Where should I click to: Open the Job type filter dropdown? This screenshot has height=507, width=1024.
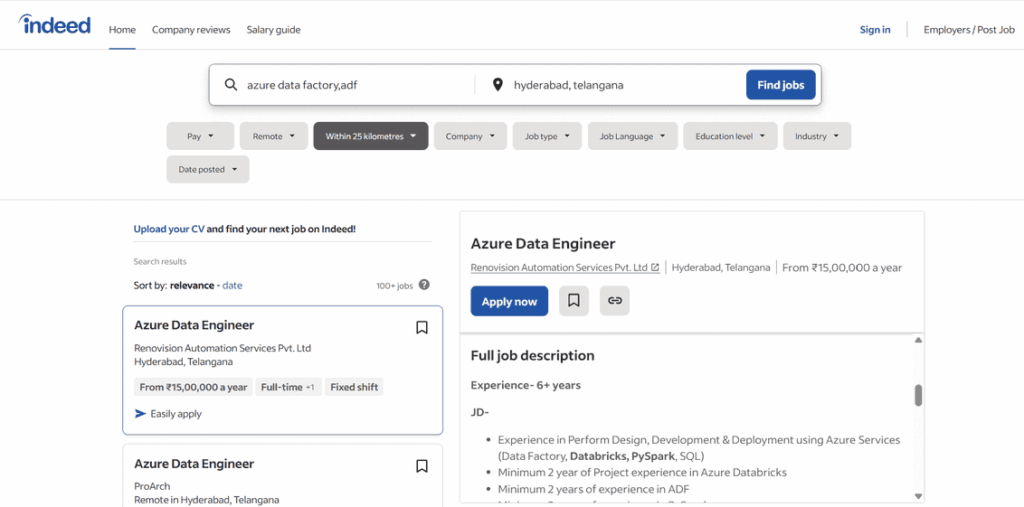click(x=547, y=136)
